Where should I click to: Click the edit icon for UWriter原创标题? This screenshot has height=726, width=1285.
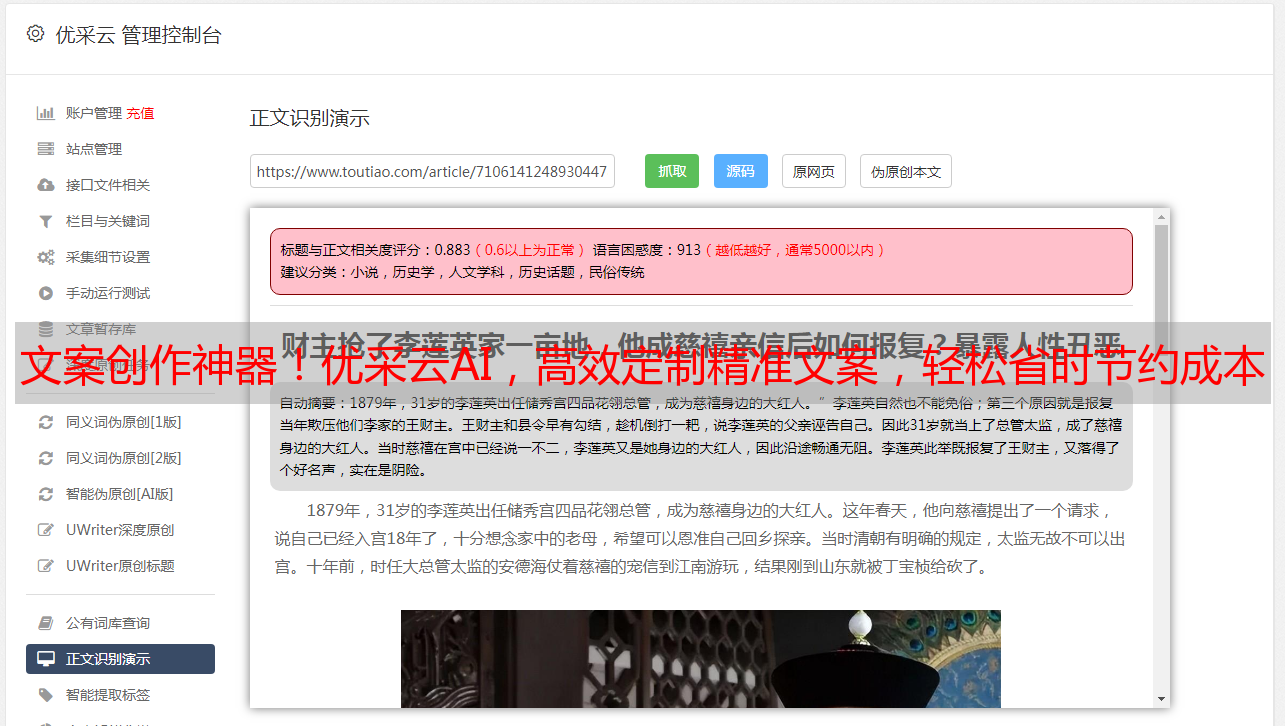[x=46, y=566]
